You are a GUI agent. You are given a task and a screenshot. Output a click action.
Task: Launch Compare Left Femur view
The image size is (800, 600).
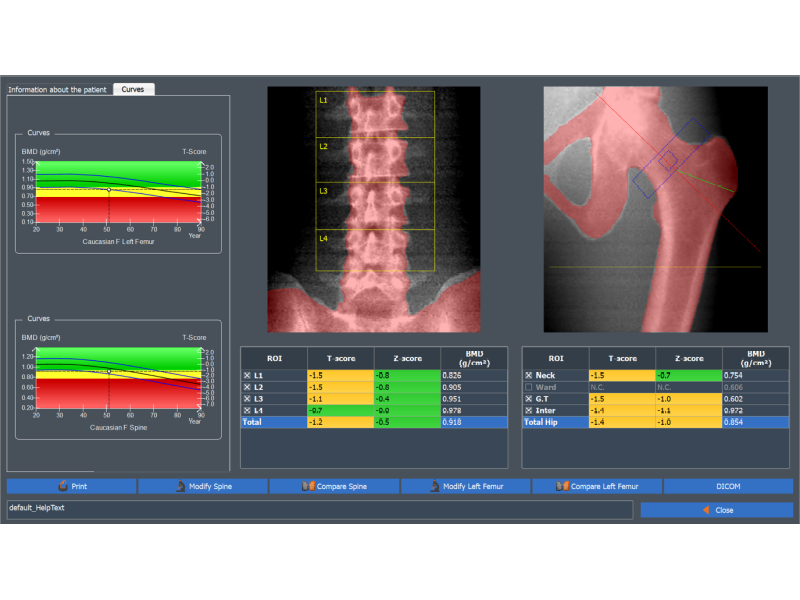pos(596,486)
